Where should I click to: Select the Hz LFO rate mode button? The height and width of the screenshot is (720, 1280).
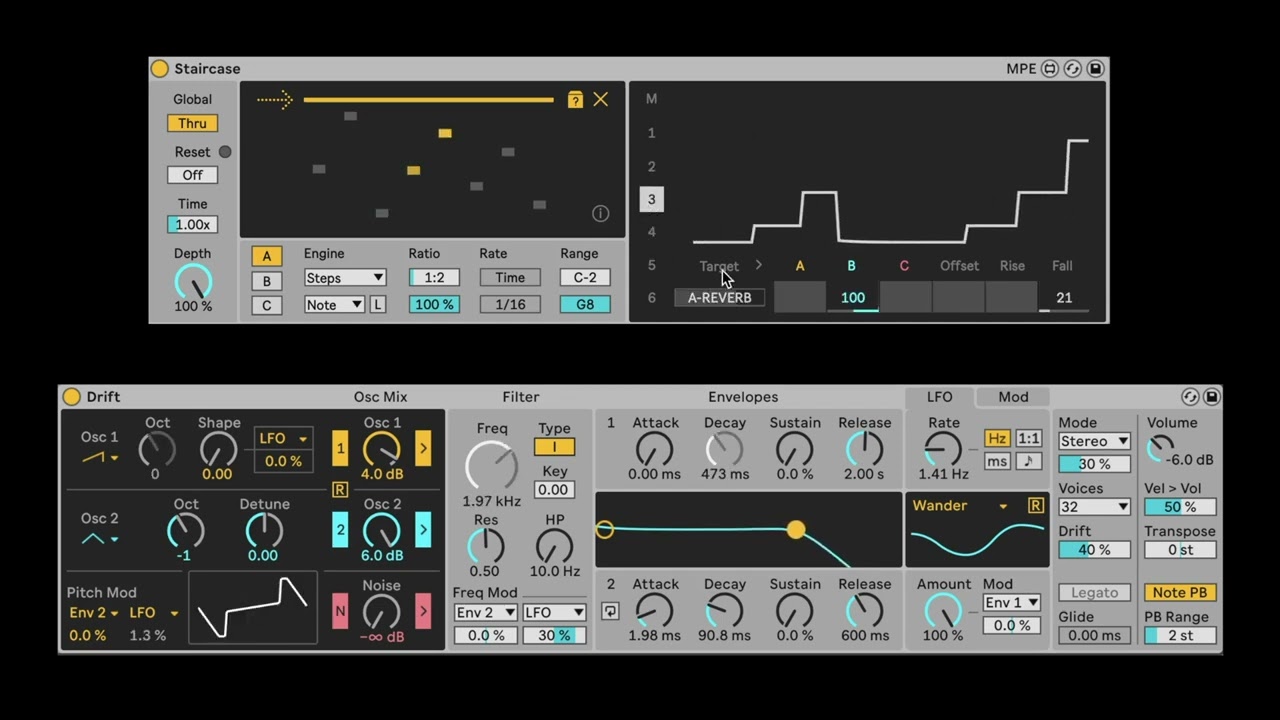point(997,439)
